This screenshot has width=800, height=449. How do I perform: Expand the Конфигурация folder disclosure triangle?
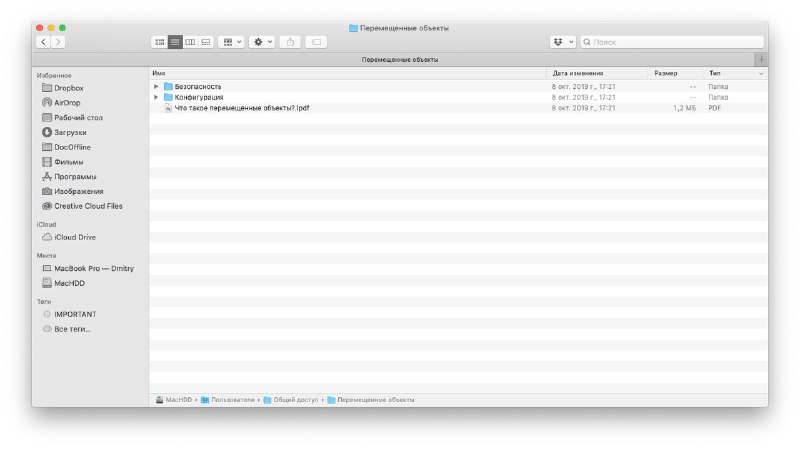coord(156,97)
